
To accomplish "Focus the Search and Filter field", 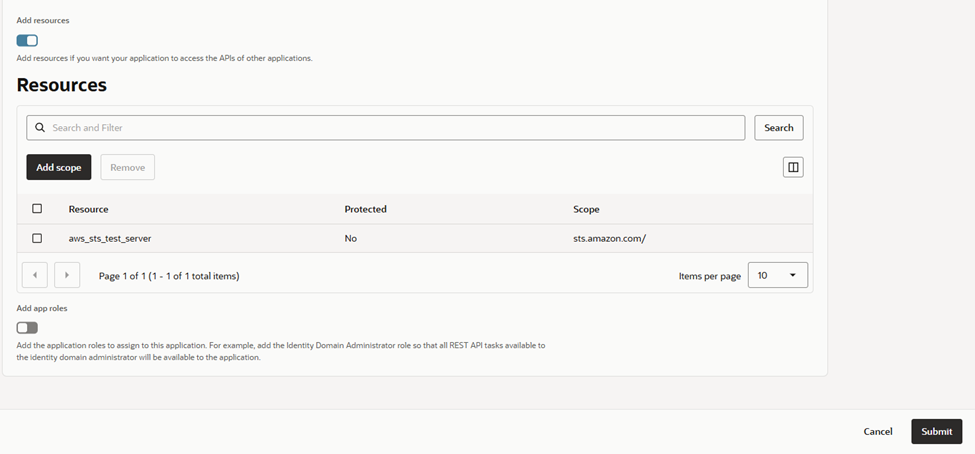I will (395, 128).
